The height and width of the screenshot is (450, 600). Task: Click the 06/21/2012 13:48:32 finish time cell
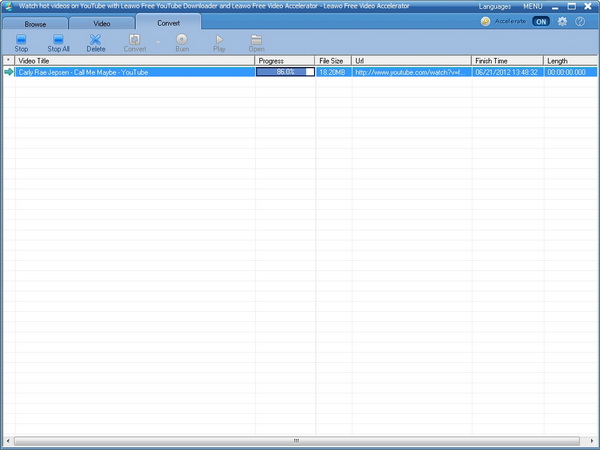click(x=506, y=72)
